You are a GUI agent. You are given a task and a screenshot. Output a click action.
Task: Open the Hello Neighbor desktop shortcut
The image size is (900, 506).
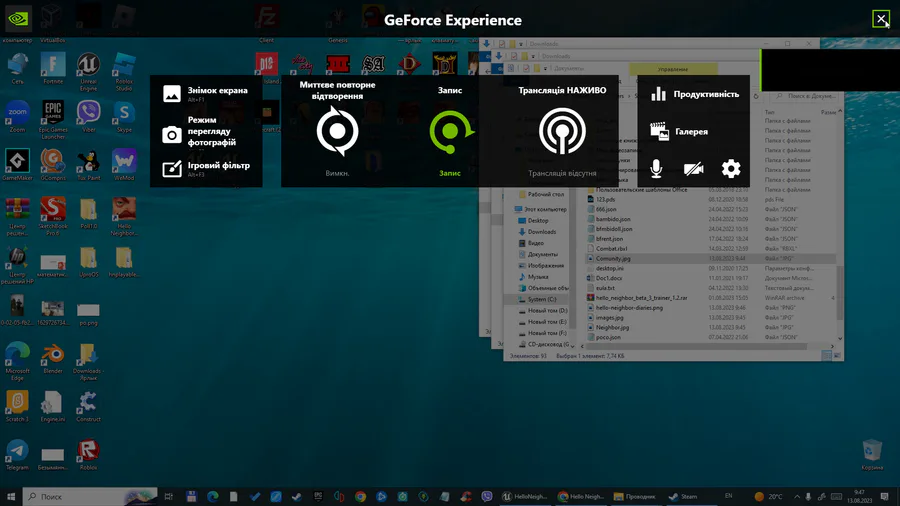click(124, 216)
